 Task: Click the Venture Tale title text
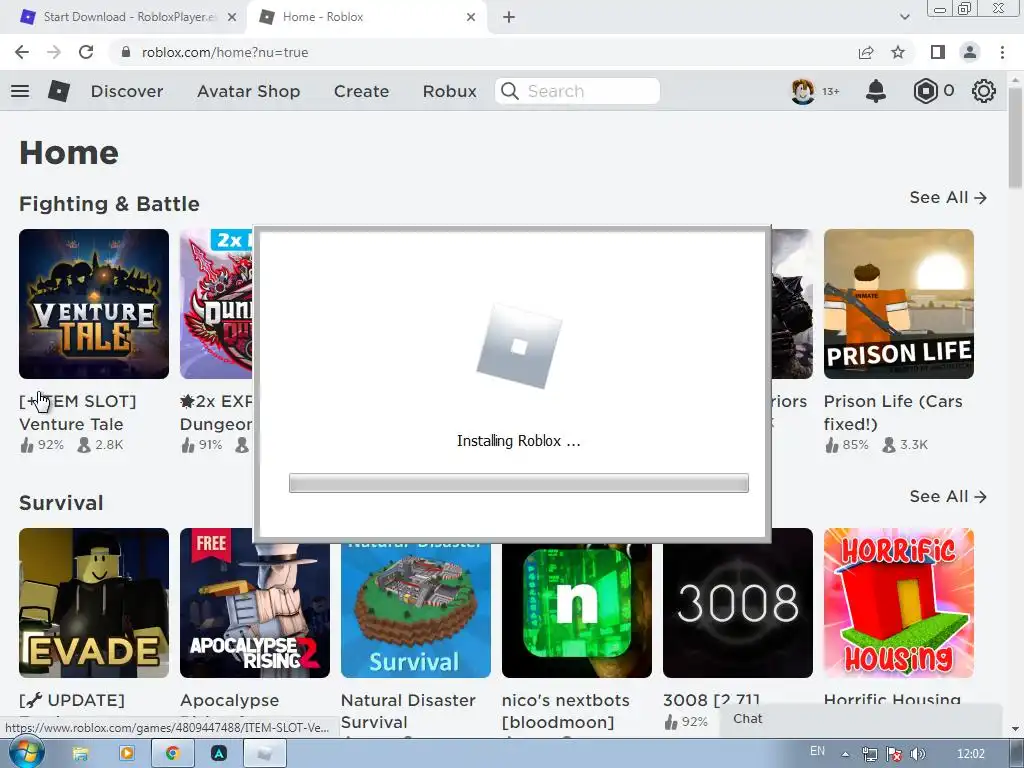(x=78, y=412)
